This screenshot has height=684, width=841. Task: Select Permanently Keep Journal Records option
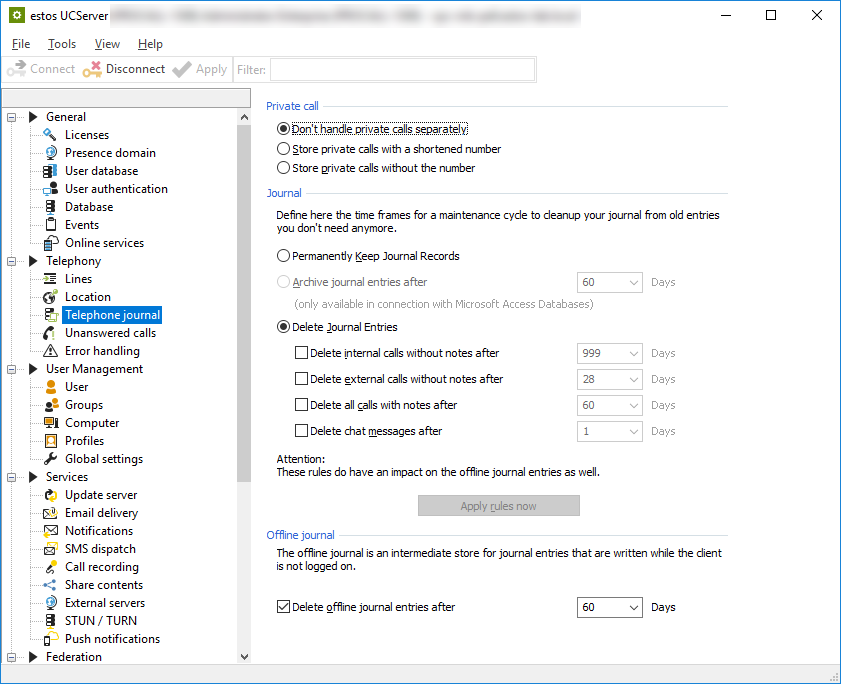[x=283, y=256]
